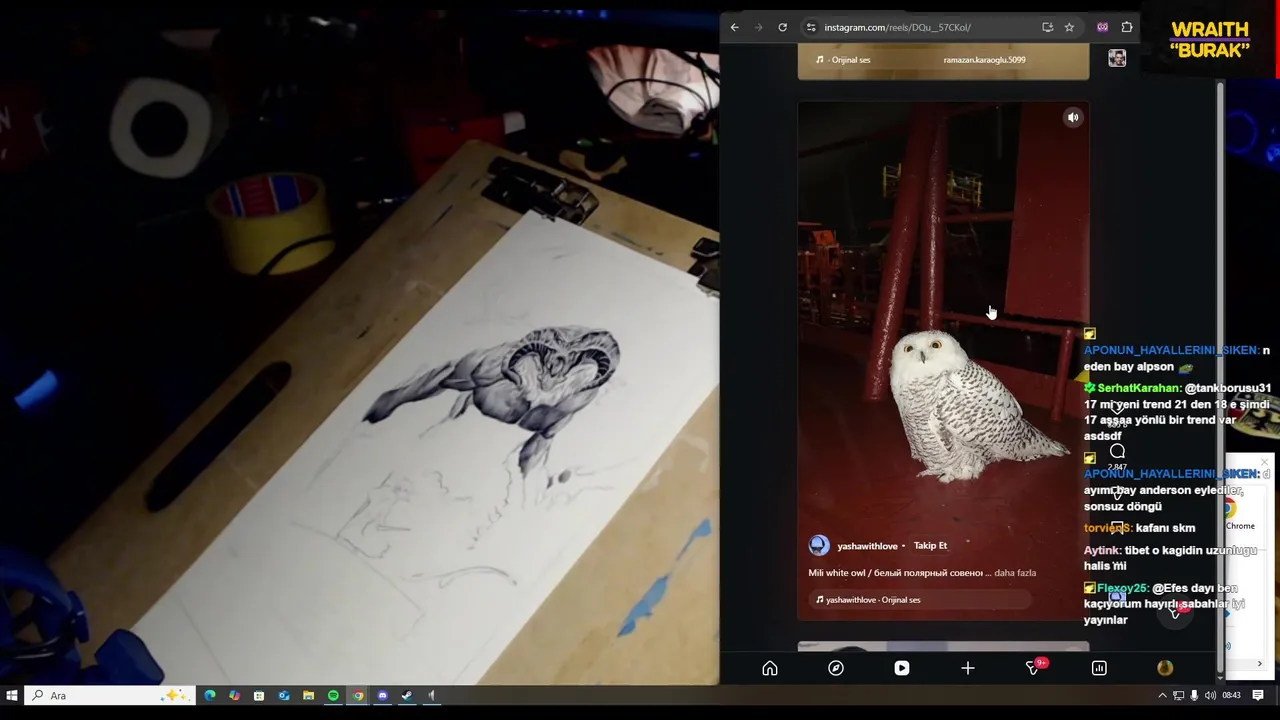Viewport: 1280px width, 720px height.
Task: Open File Explorer from taskbar
Action: (308, 695)
